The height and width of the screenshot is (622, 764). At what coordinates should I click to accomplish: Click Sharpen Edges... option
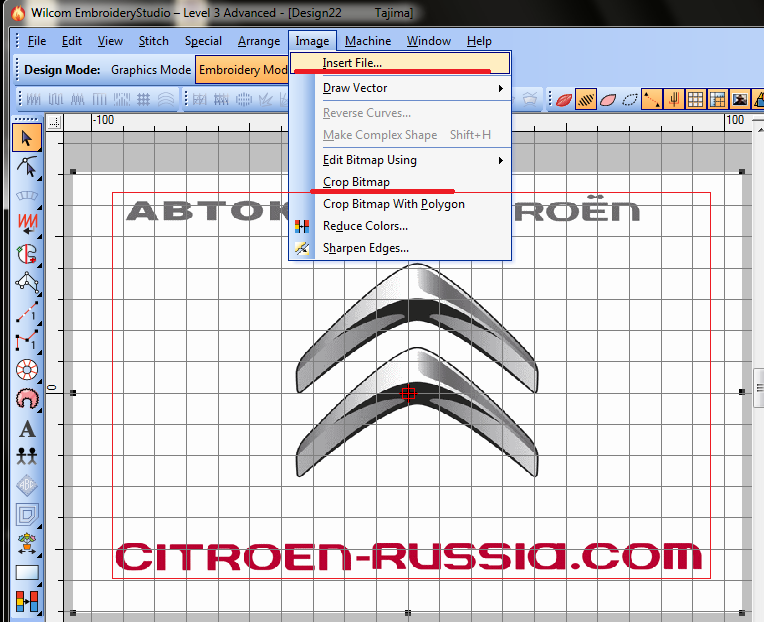tap(365, 248)
